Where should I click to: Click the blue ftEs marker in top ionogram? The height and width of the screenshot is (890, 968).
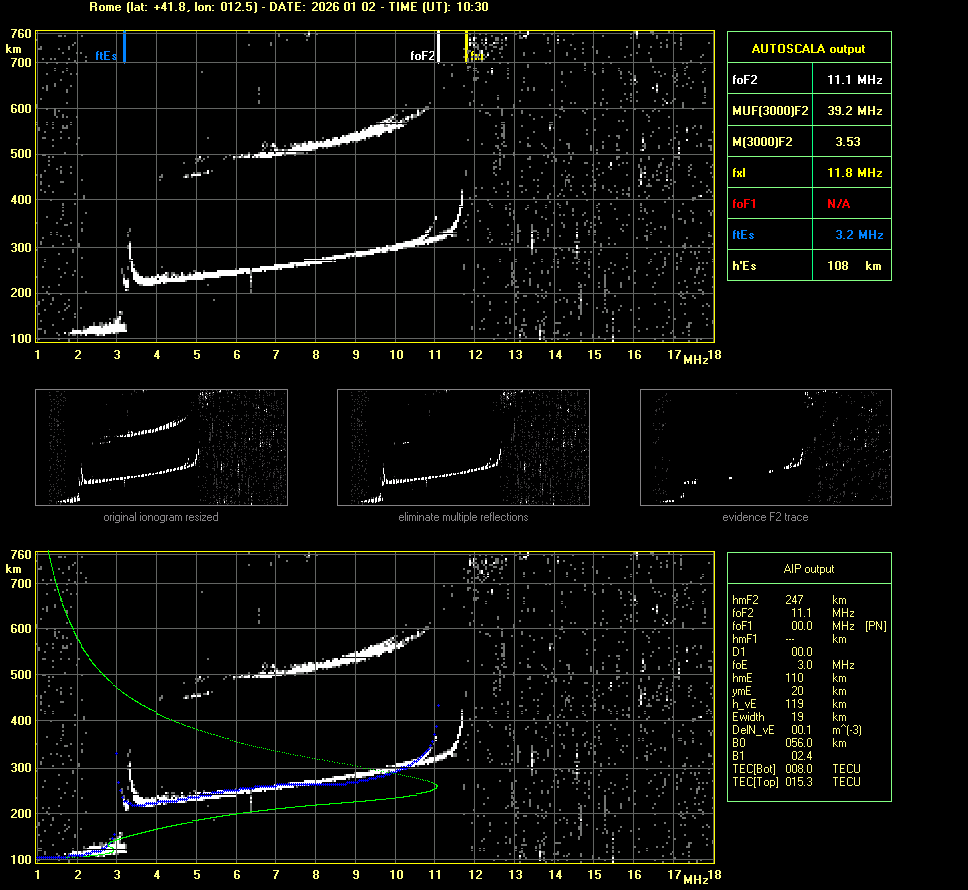tap(124, 47)
